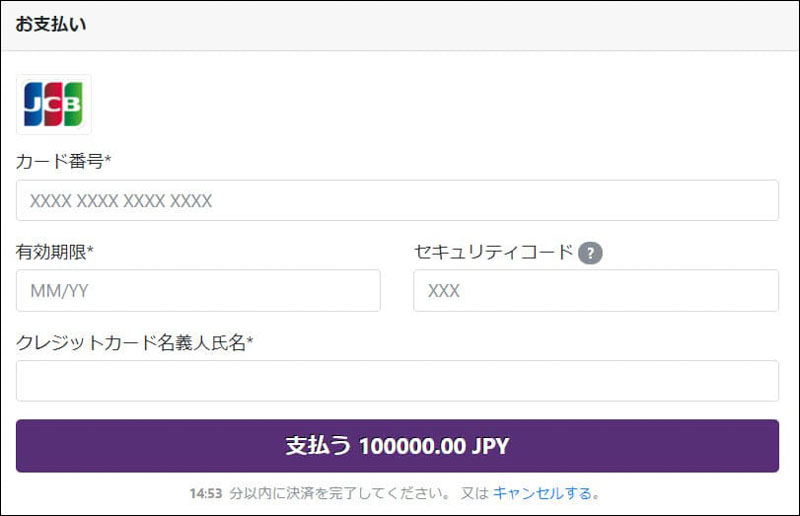
Task: Open the セキュリティコード help question mark
Action: [590, 252]
